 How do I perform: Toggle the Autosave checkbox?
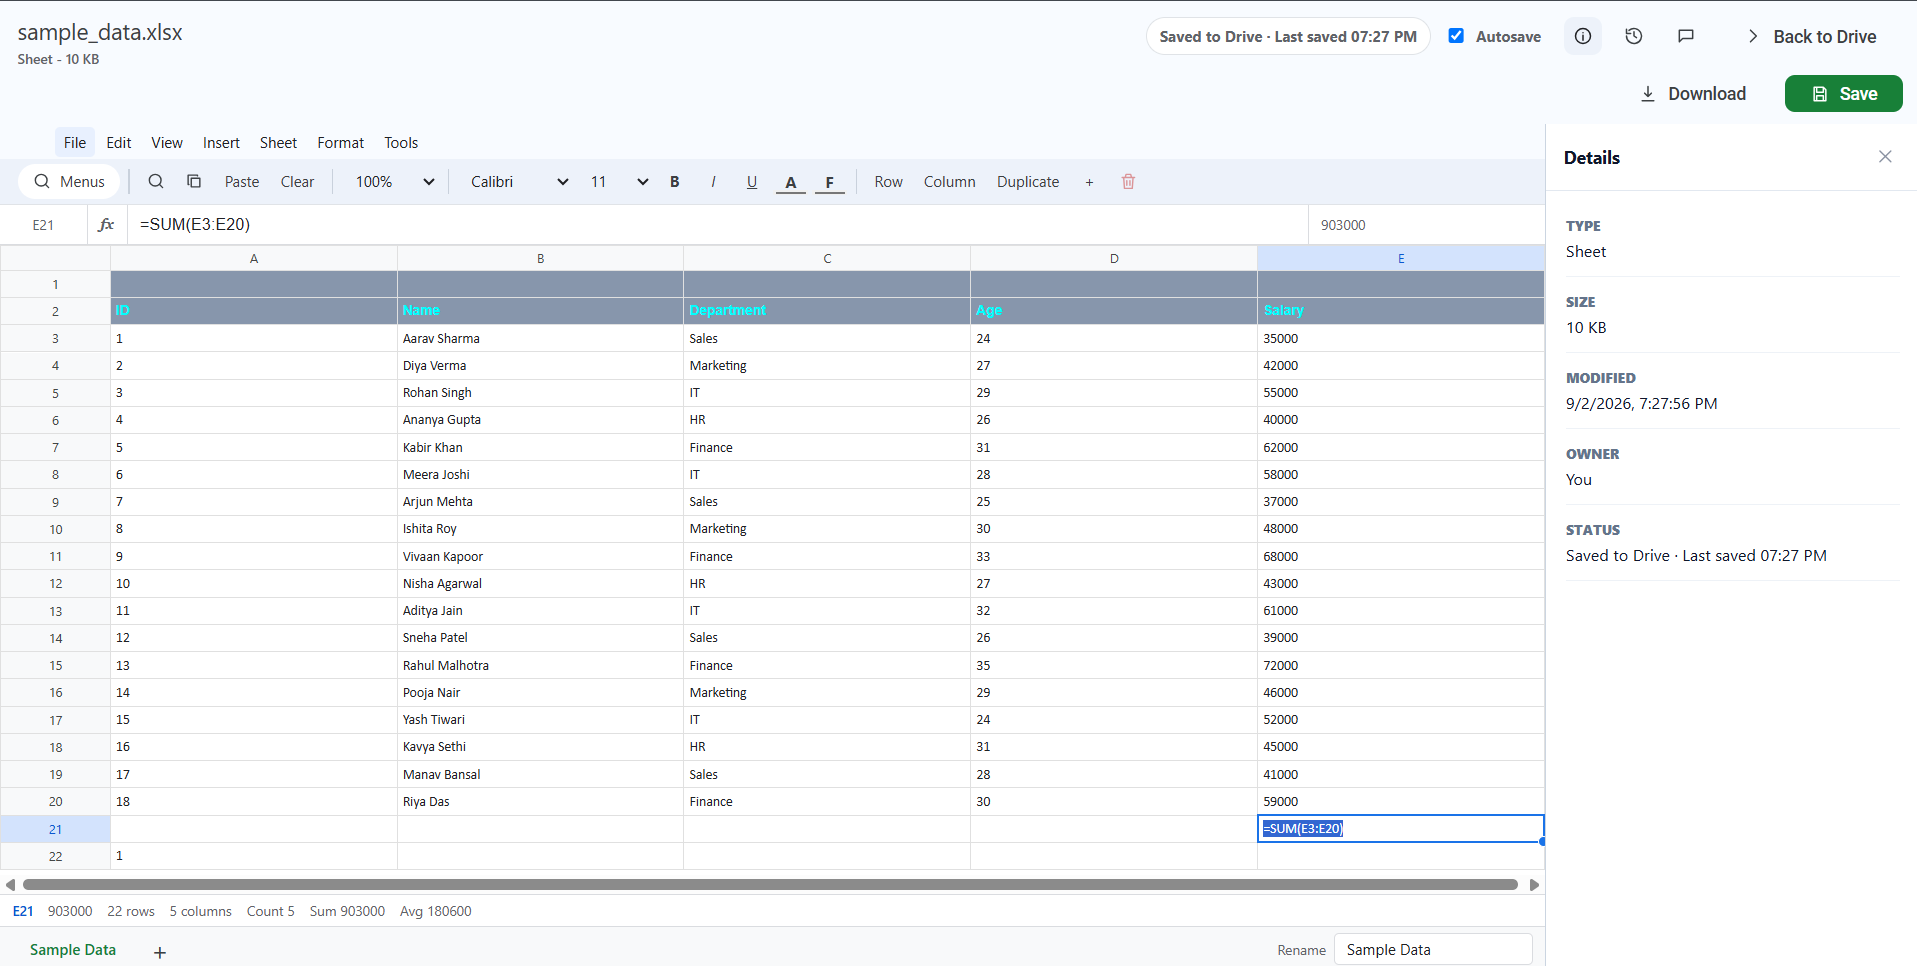(1456, 36)
